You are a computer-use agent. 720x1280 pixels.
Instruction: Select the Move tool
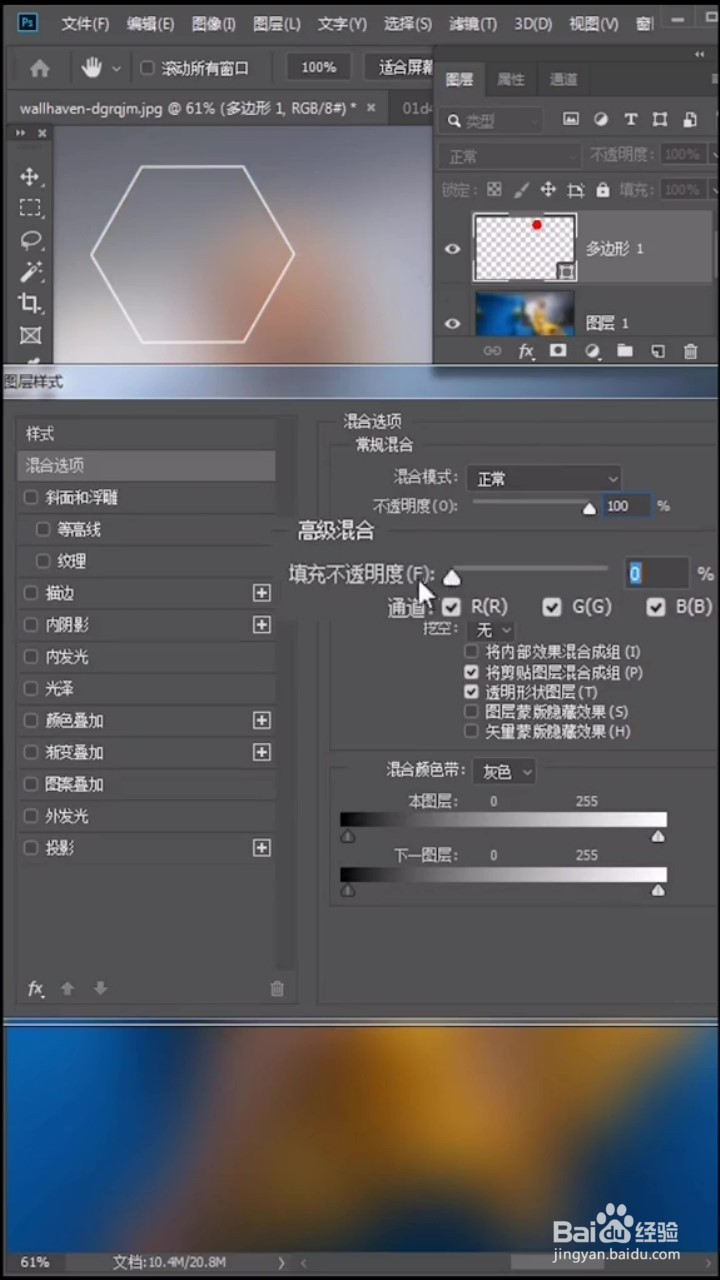(30, 177)
